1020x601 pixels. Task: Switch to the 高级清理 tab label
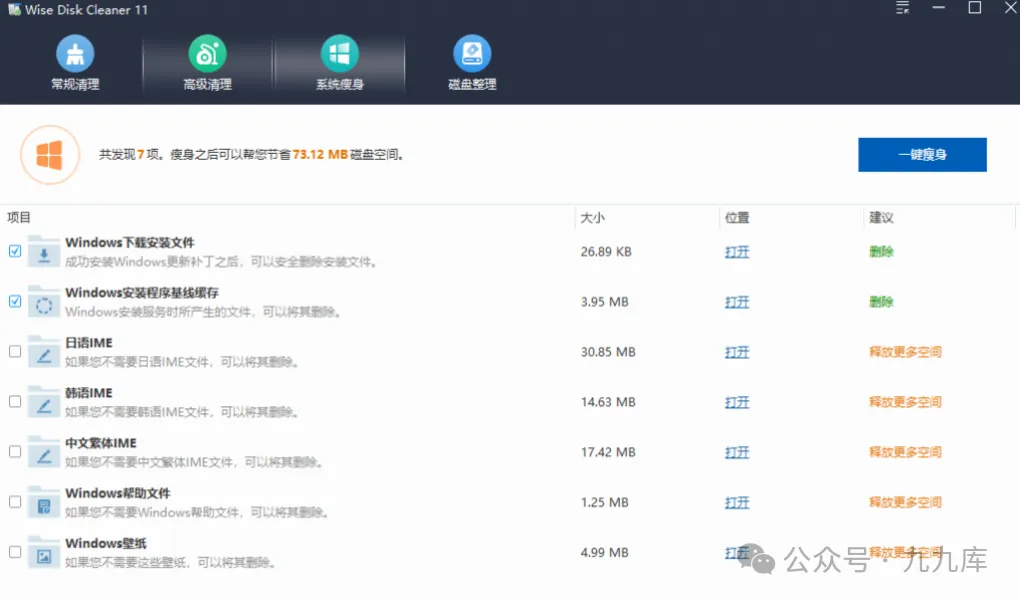208,84
